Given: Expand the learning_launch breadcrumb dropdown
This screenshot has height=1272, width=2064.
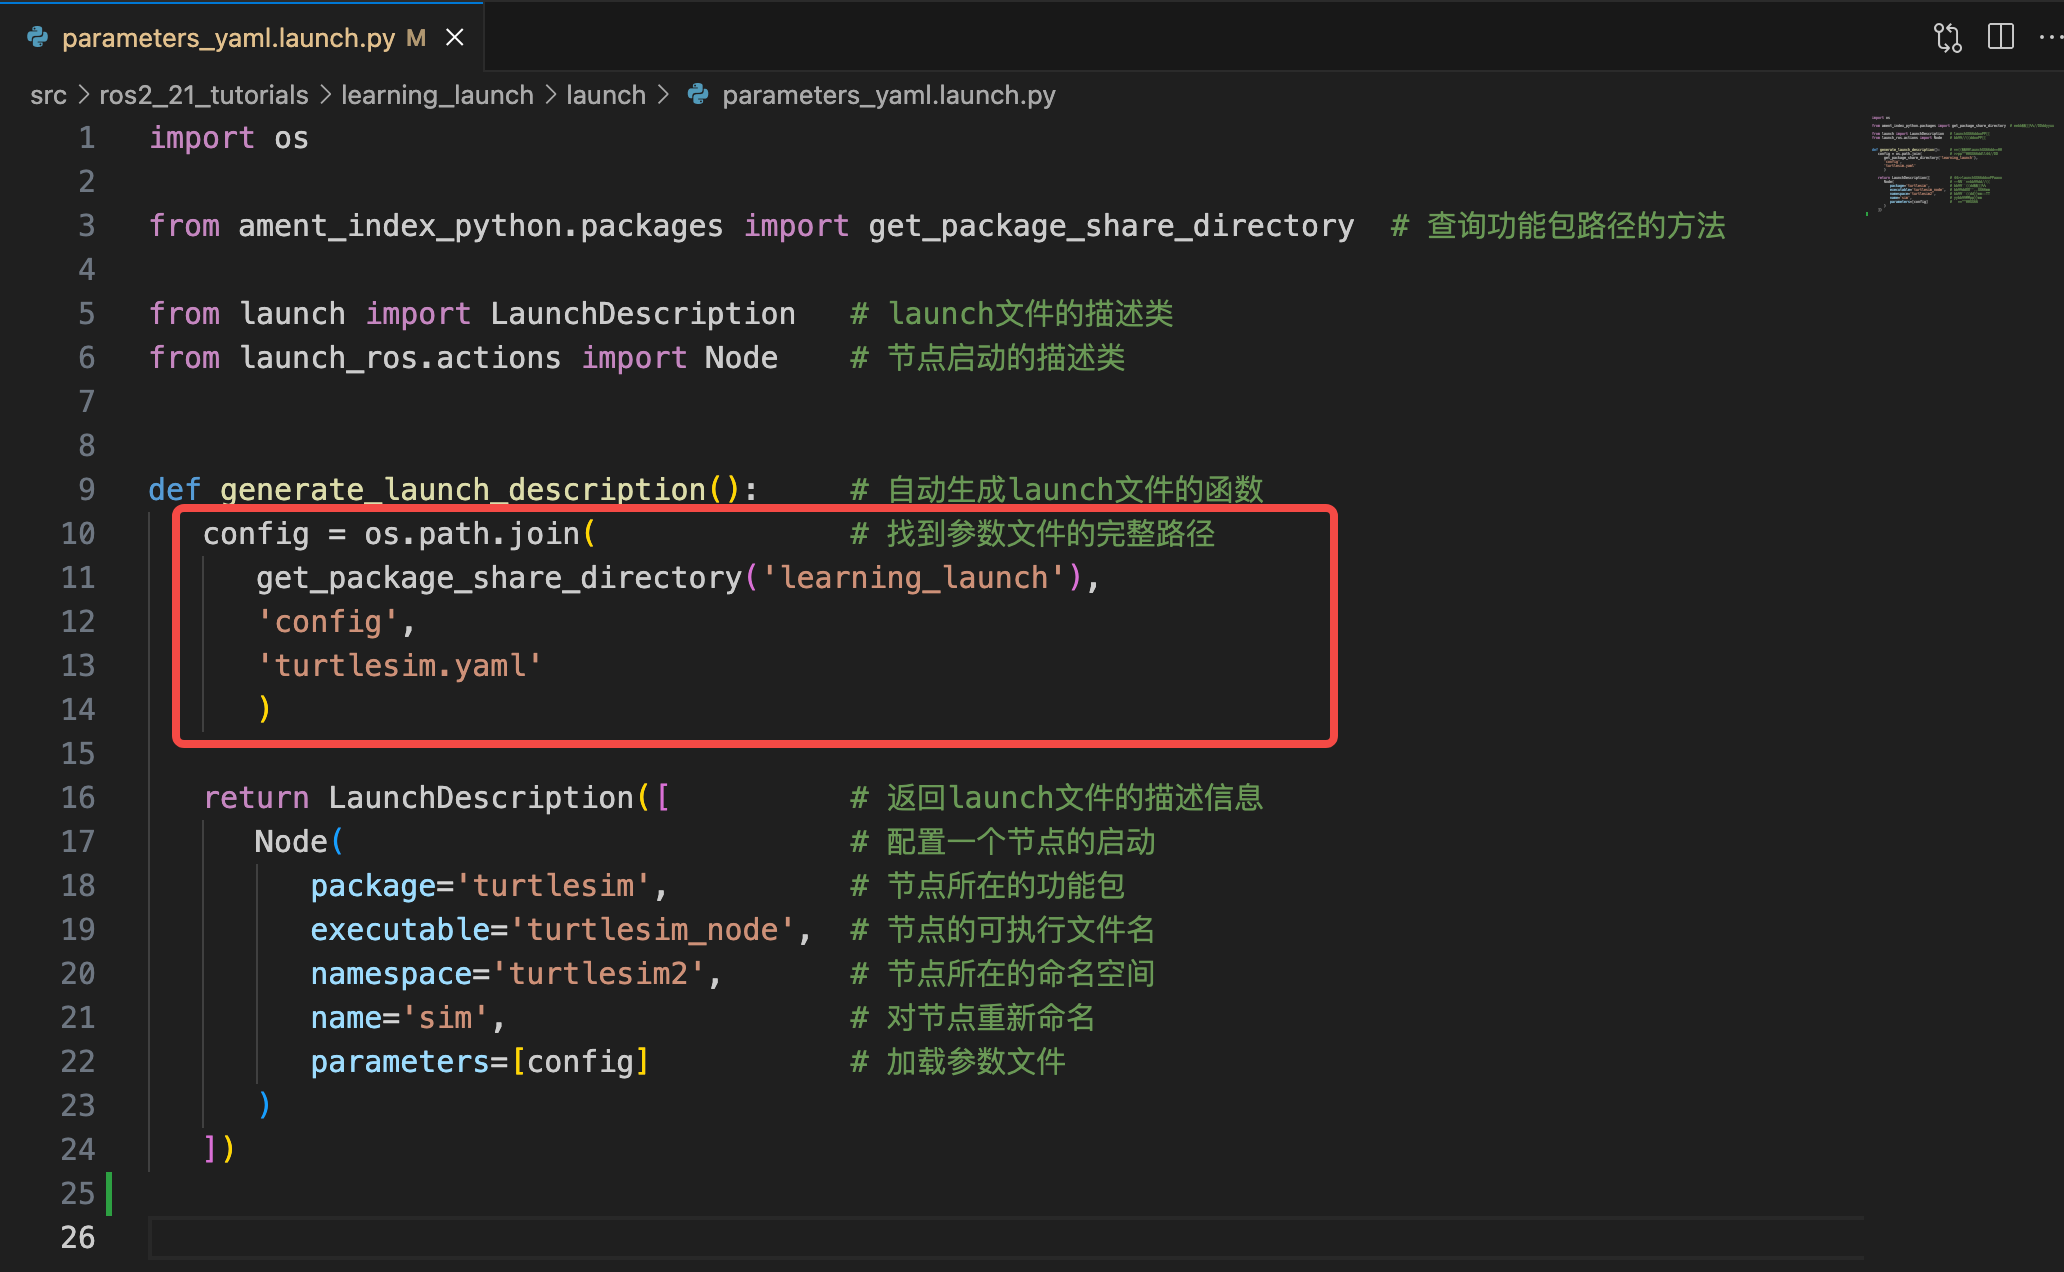Looking at the screenshot, I should [437, 95].
